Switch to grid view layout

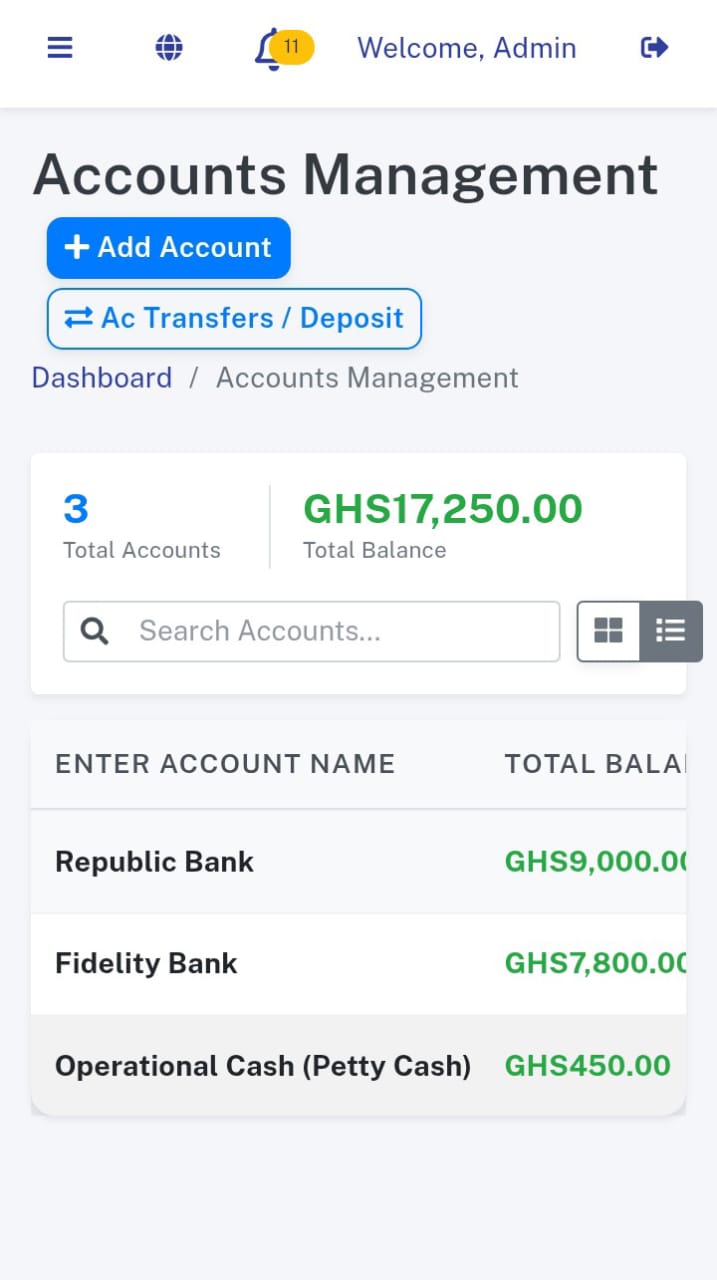pos(608,631)
